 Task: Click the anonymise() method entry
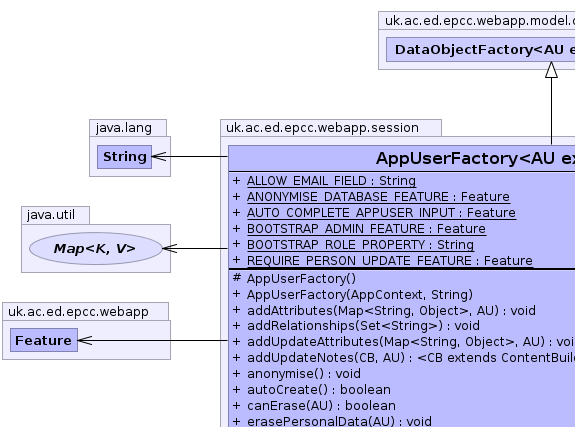[297, 373]
